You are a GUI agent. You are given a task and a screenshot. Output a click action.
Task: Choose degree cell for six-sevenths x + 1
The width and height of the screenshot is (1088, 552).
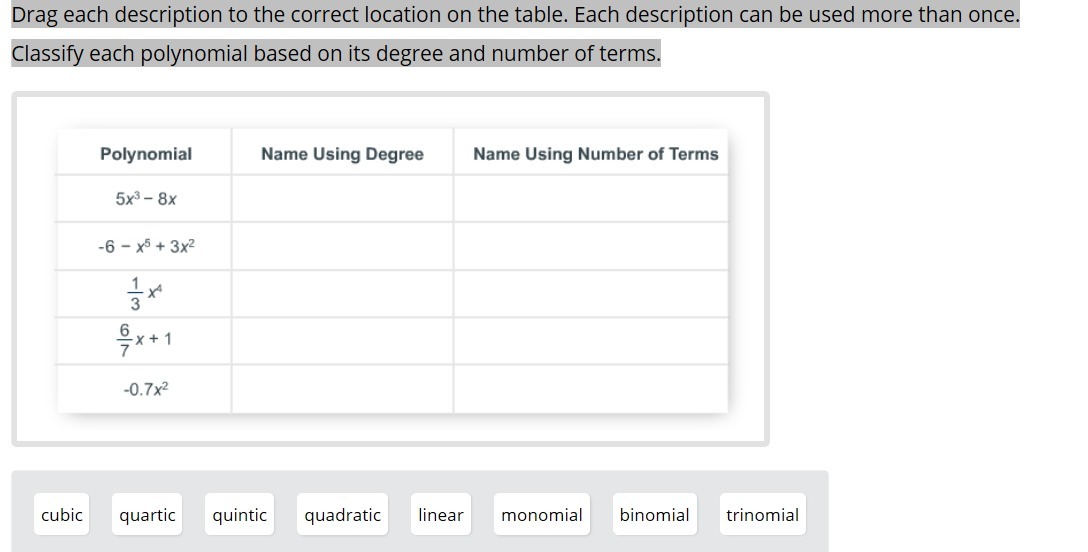click(x=342, y=341)
